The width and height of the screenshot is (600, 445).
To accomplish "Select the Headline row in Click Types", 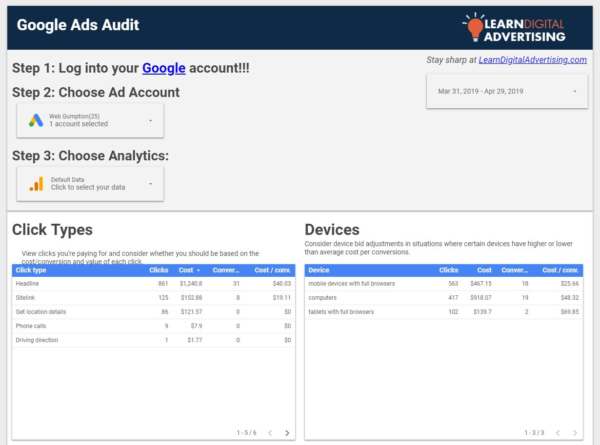I will pos(153,284).
